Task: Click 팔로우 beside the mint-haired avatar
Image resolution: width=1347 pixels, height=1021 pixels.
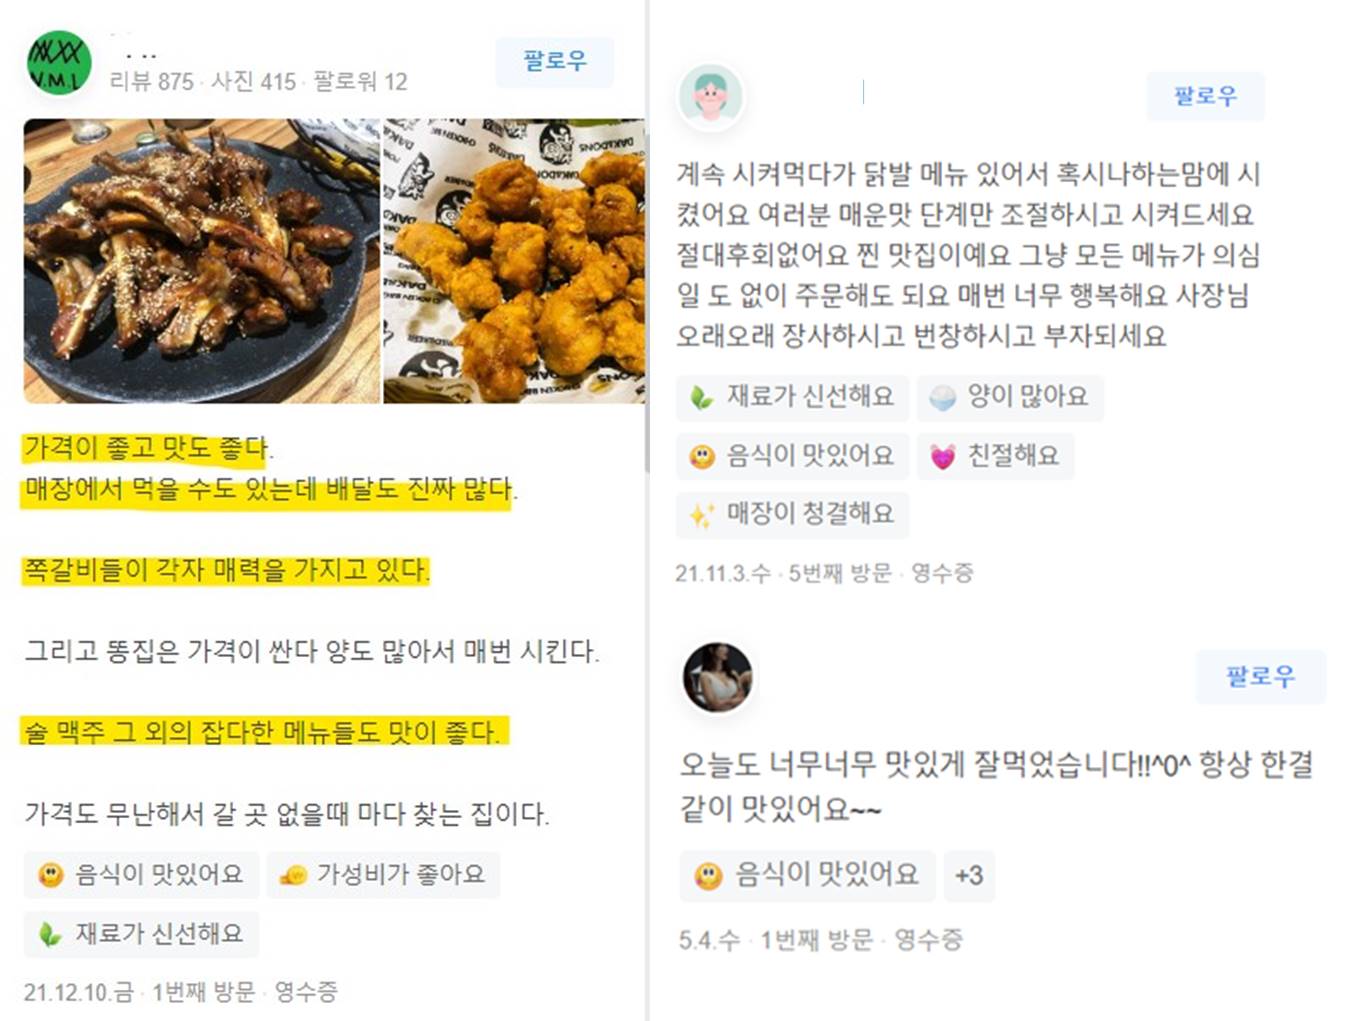Action: click(1205, 96)
